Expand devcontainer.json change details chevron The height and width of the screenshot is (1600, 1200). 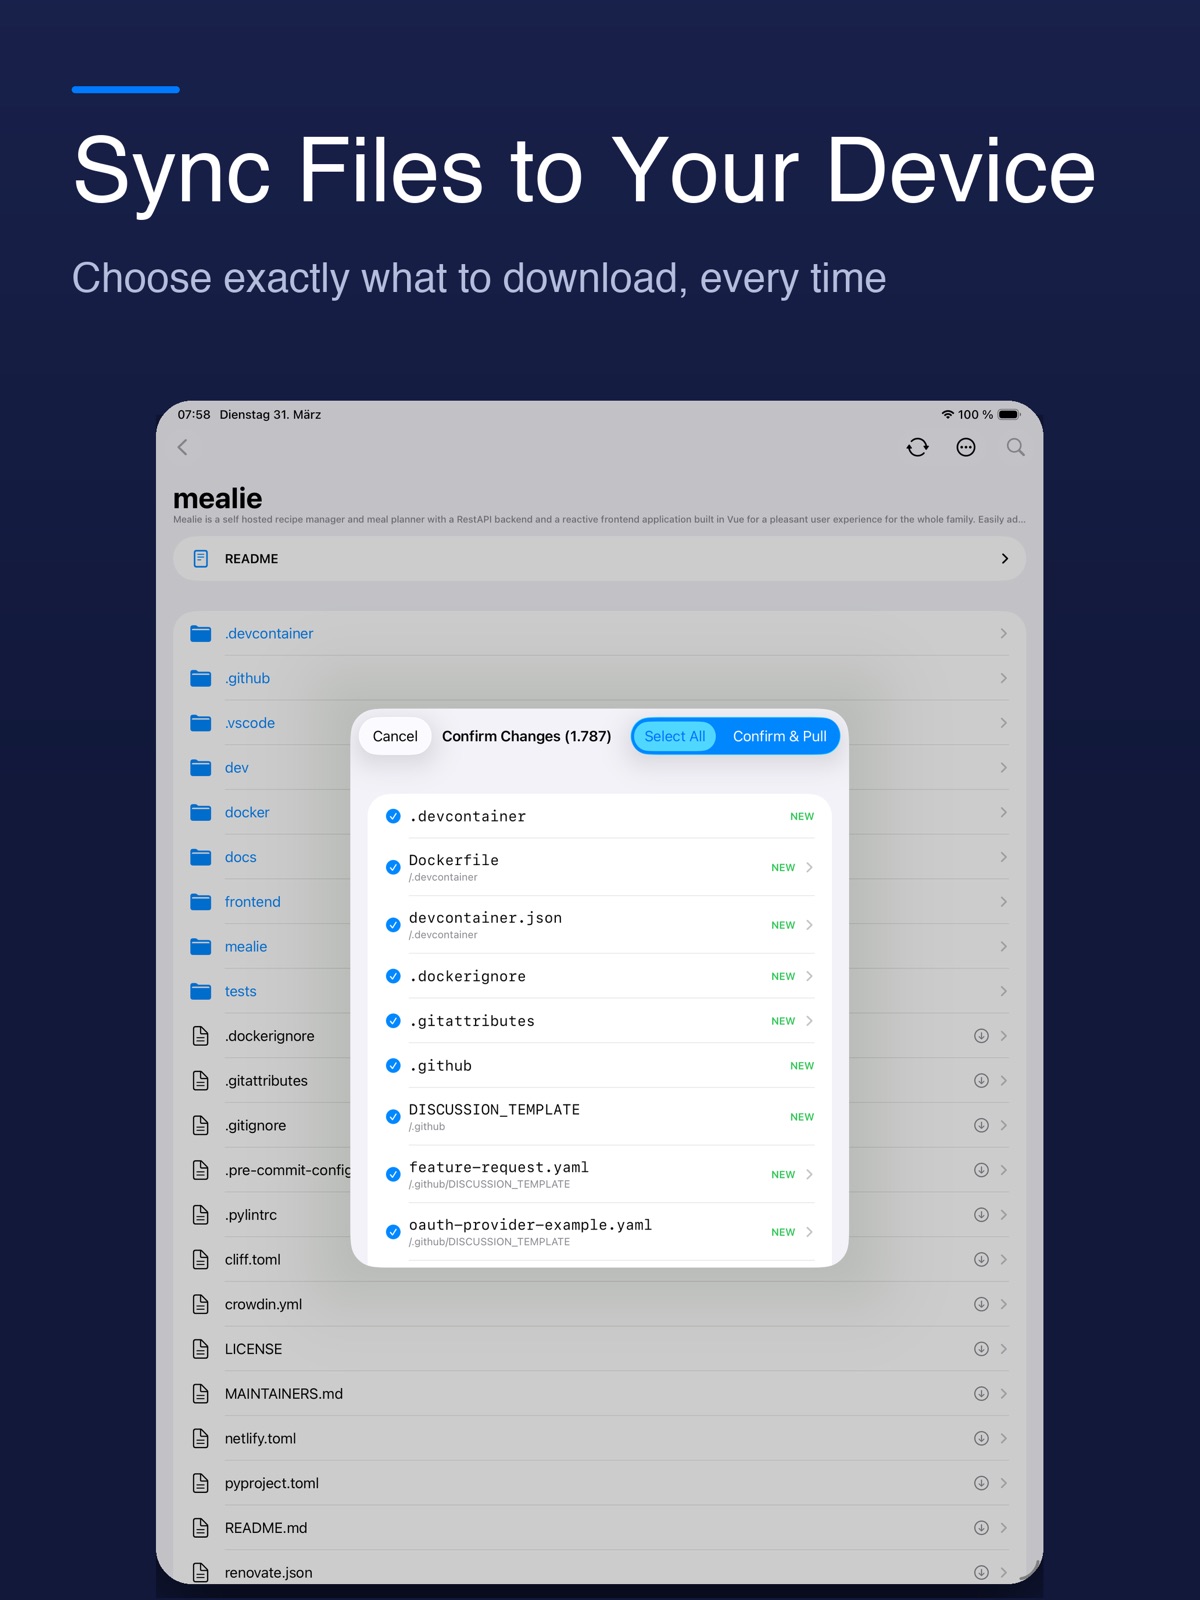pos(809,925)
